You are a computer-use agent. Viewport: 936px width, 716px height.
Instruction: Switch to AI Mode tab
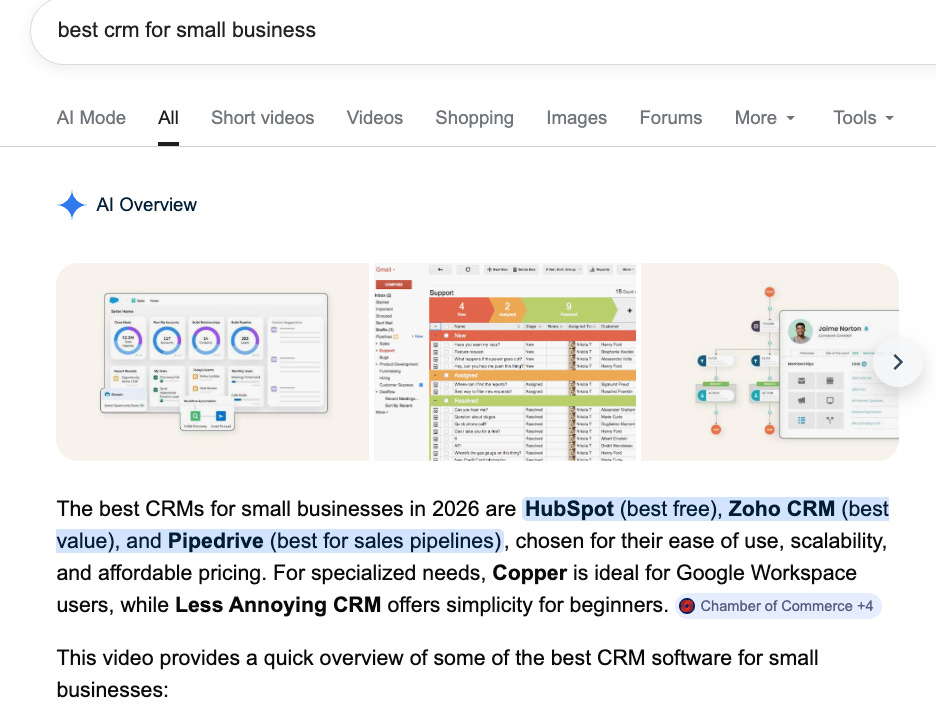91,118
